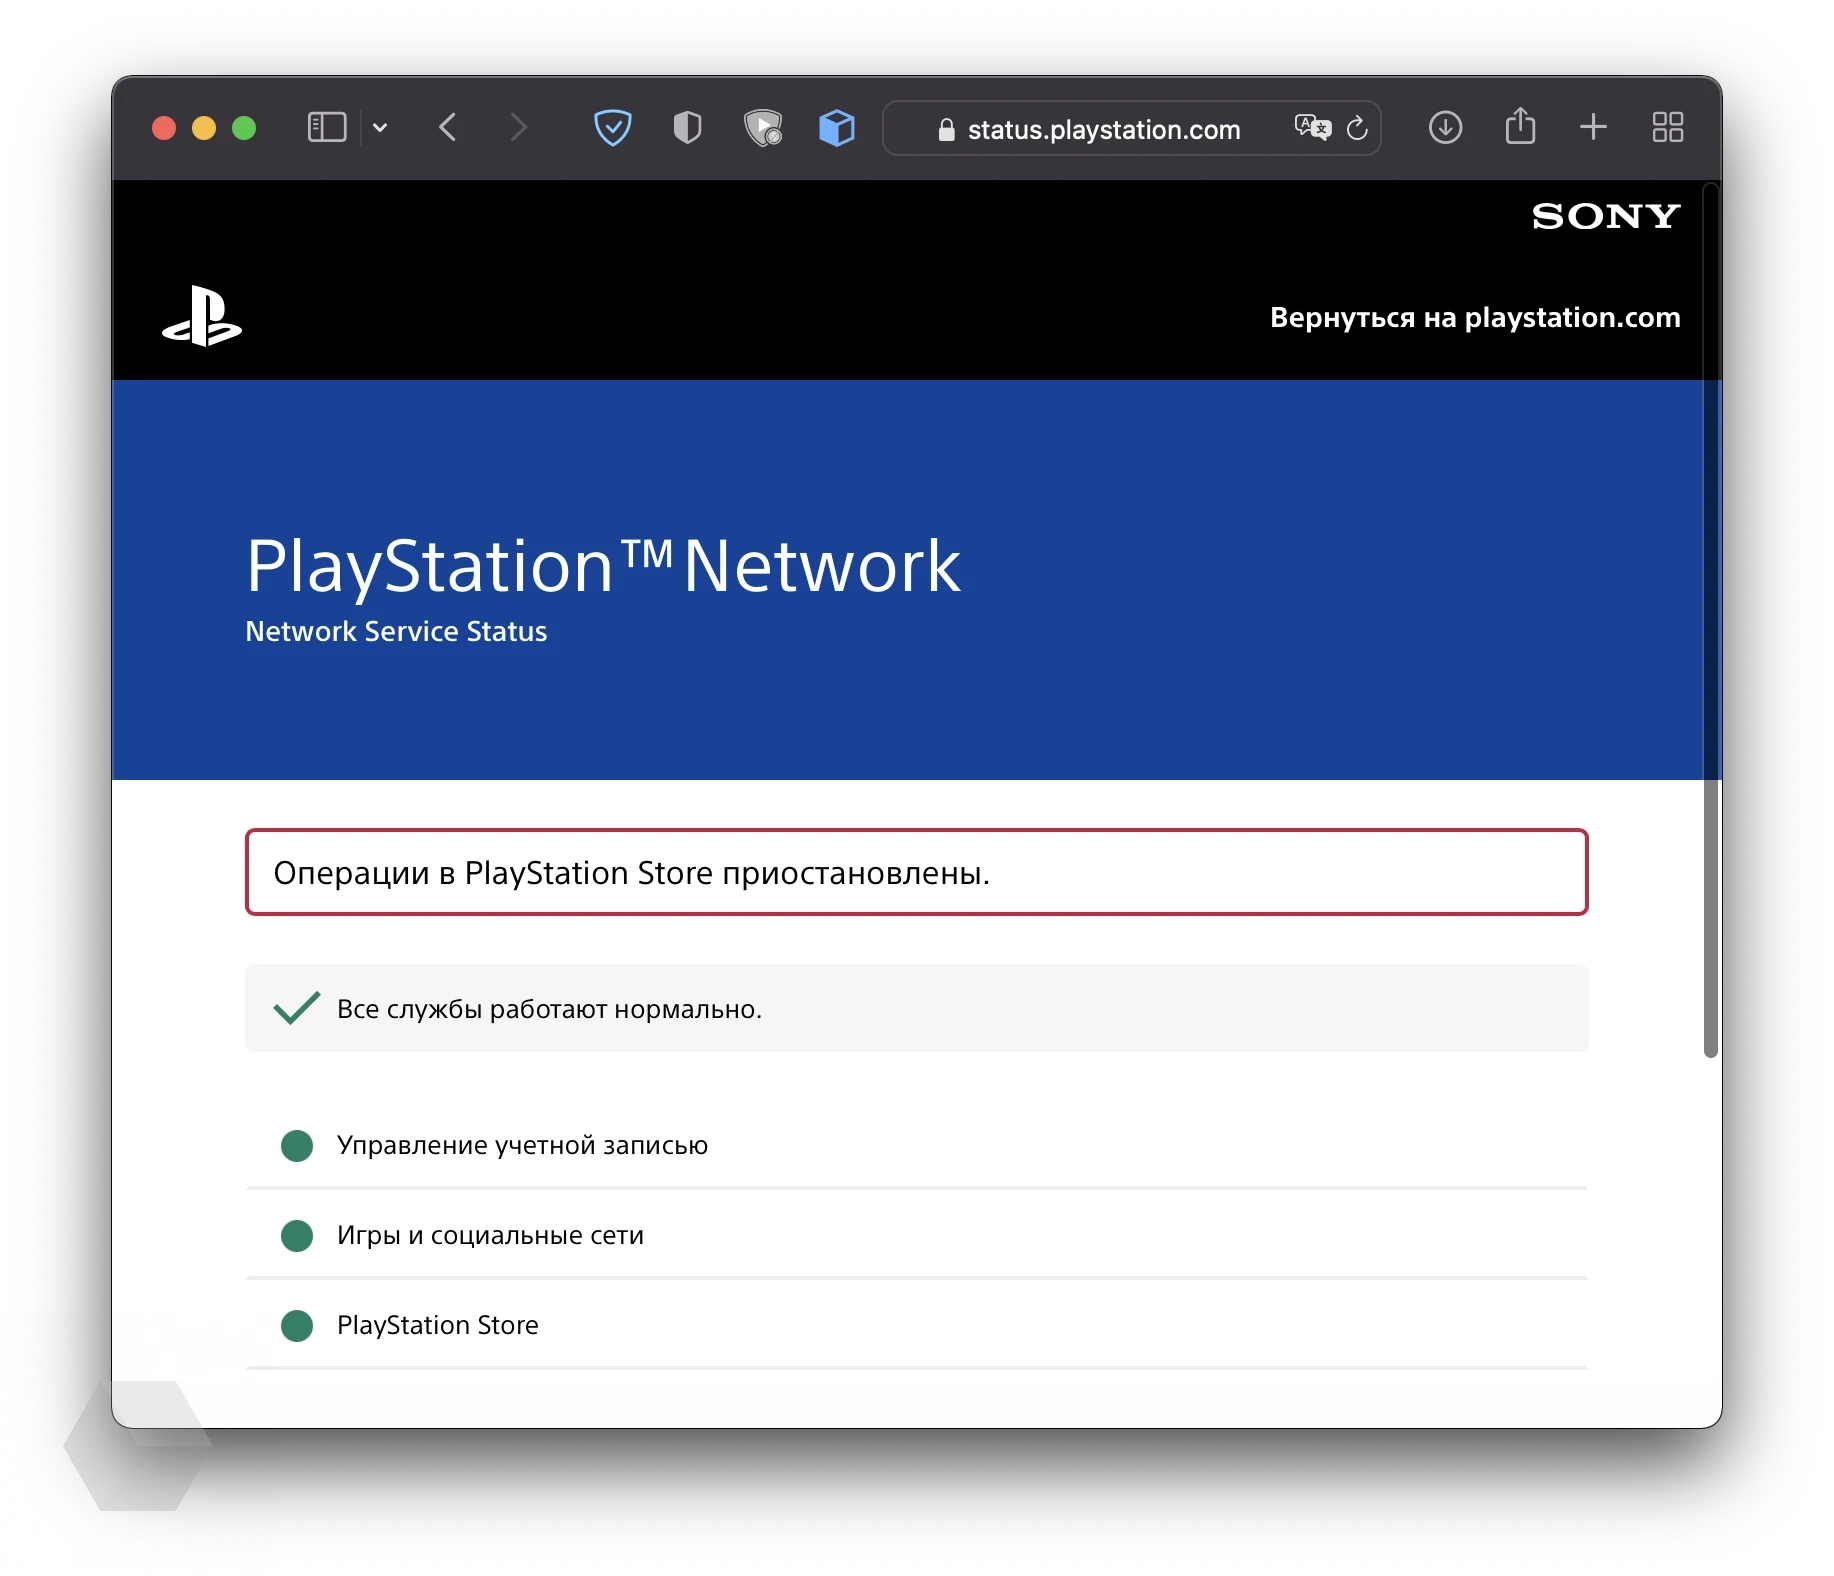This screenshot has height=1576, width=1834.
Task: Open a new tab with the plus button
Action: pos(1593,127)
